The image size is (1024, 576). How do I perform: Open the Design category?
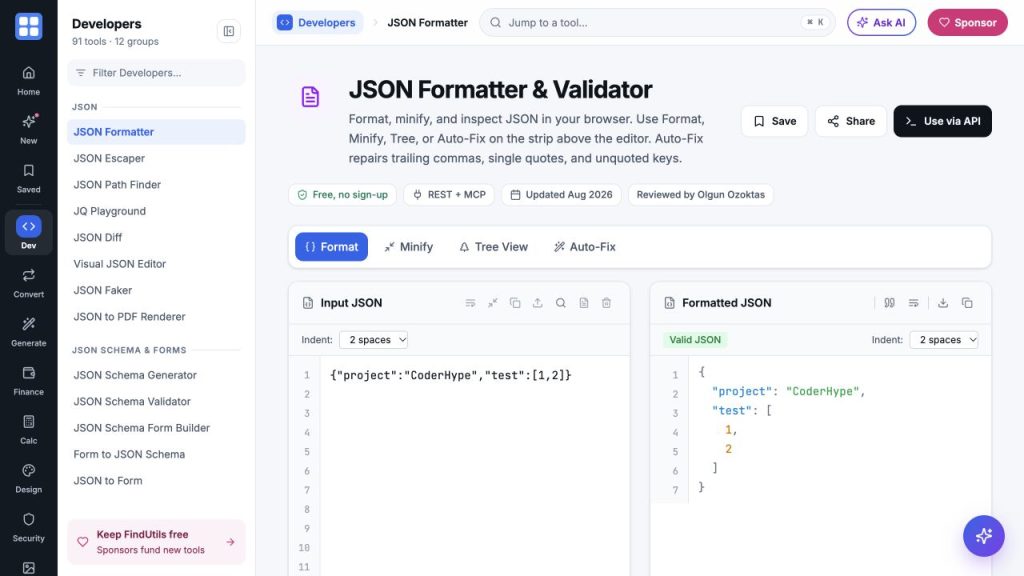click(29, 479)
